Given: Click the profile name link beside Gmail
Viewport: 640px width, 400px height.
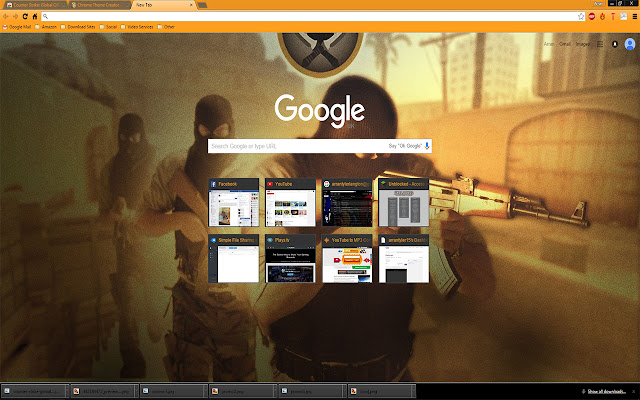Looking at the screenshot, I should [x=549, y=44].
